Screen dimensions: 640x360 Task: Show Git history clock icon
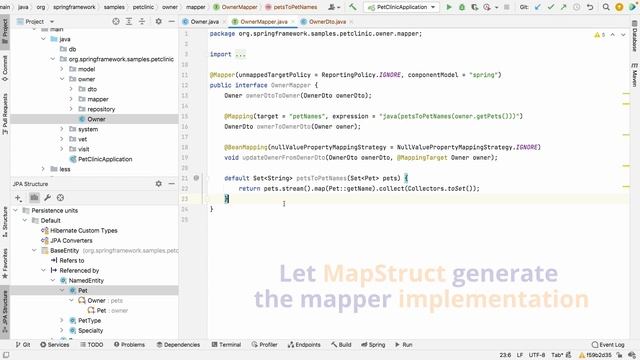576,7
